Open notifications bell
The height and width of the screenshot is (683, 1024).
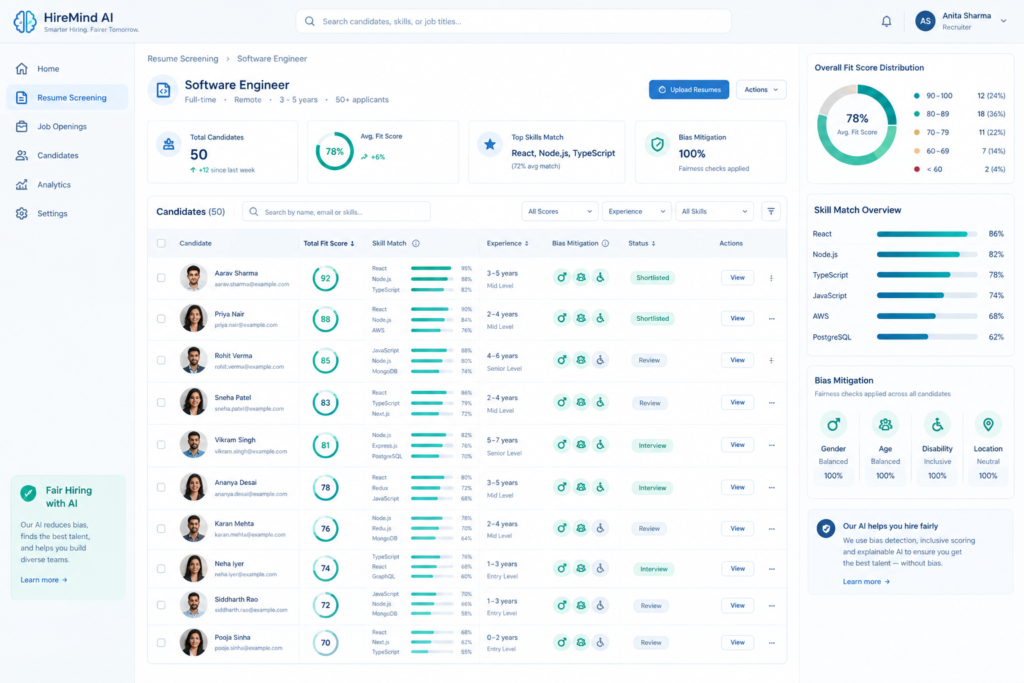click(886, 22)
